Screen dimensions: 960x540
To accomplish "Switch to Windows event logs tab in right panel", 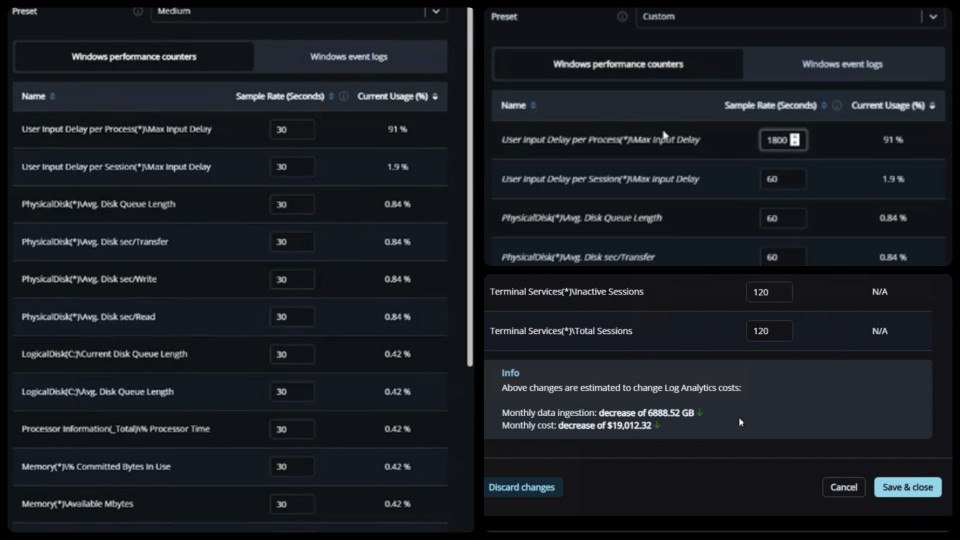I will [842, 64].
